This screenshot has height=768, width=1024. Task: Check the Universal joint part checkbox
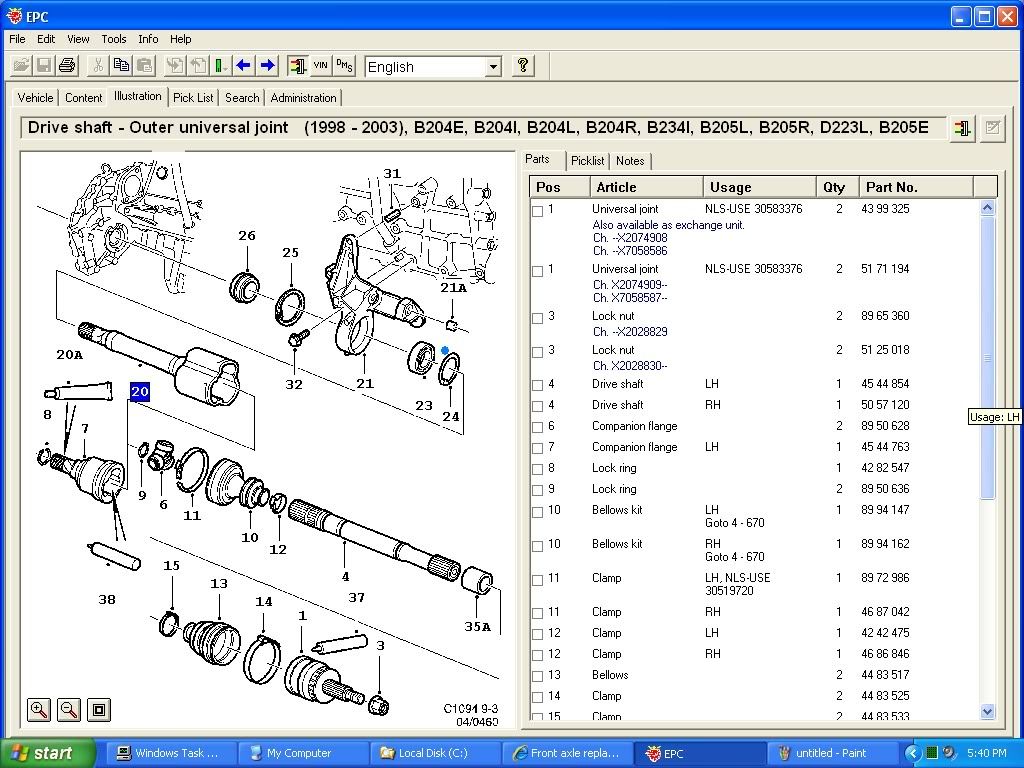pyautogui.click(x=537, y=210)
